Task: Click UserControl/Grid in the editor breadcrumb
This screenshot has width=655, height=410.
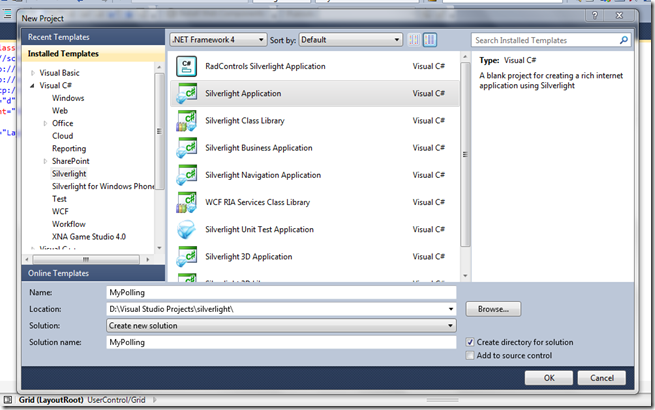Action: pos(116,400)
